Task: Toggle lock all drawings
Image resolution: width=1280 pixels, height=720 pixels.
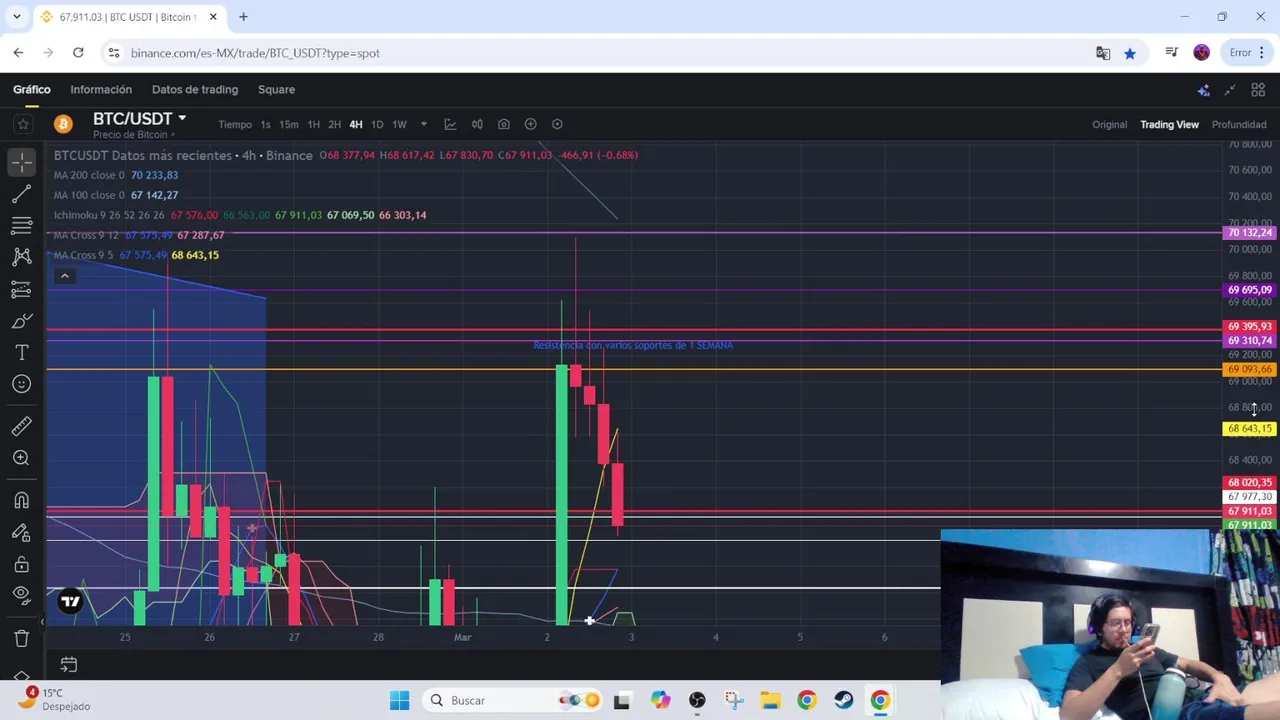Action: click(x=21, y=564)
